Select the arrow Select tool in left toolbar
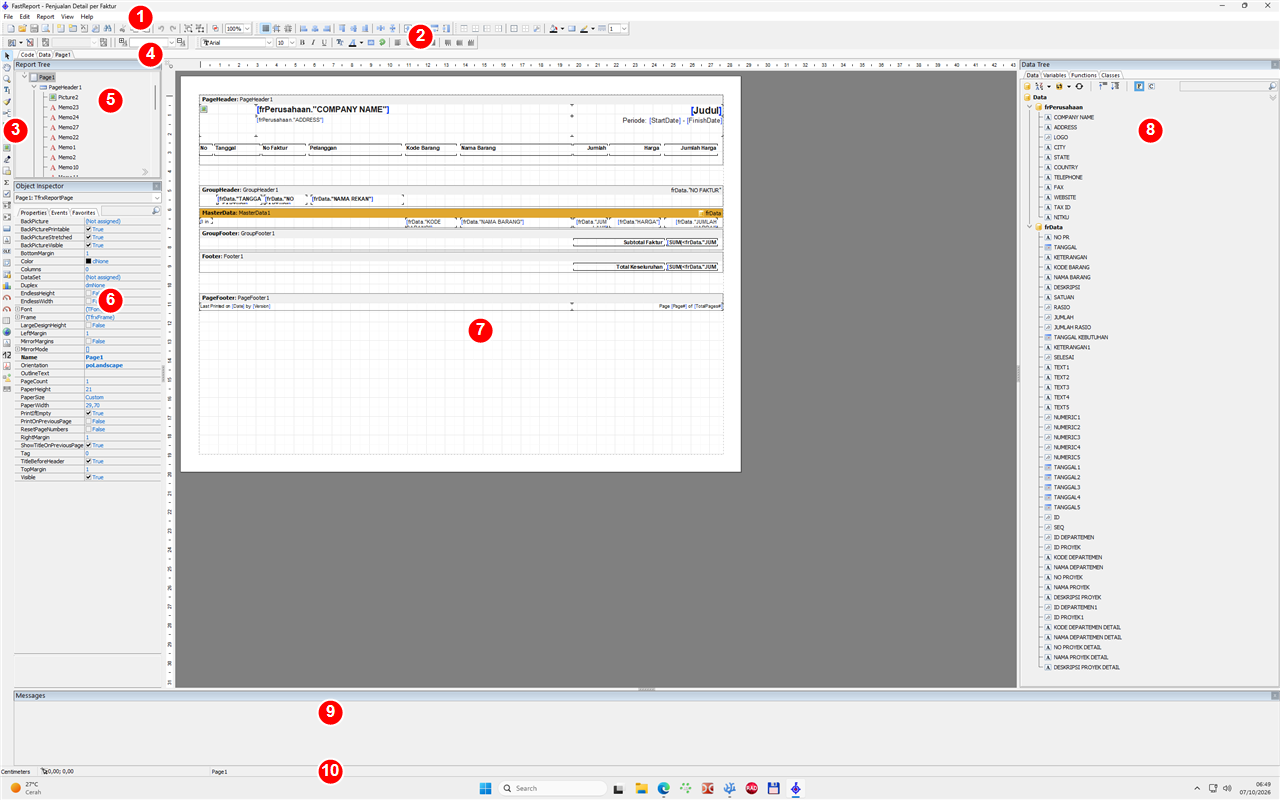Screen dimensions: 1280x800 [x=7, y=56]
